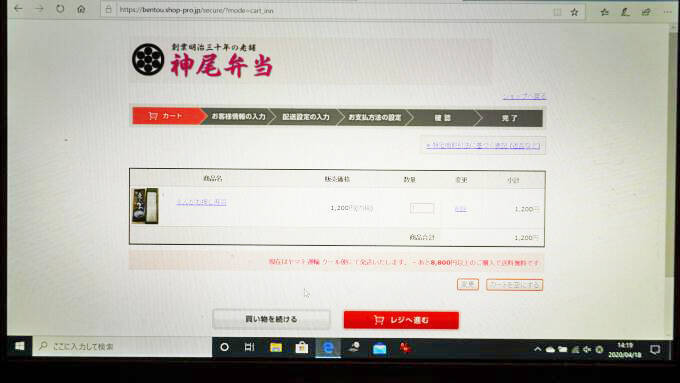Select the お支払方法の設定 step
Screen dimensions: 680x383
pos(374,117)
